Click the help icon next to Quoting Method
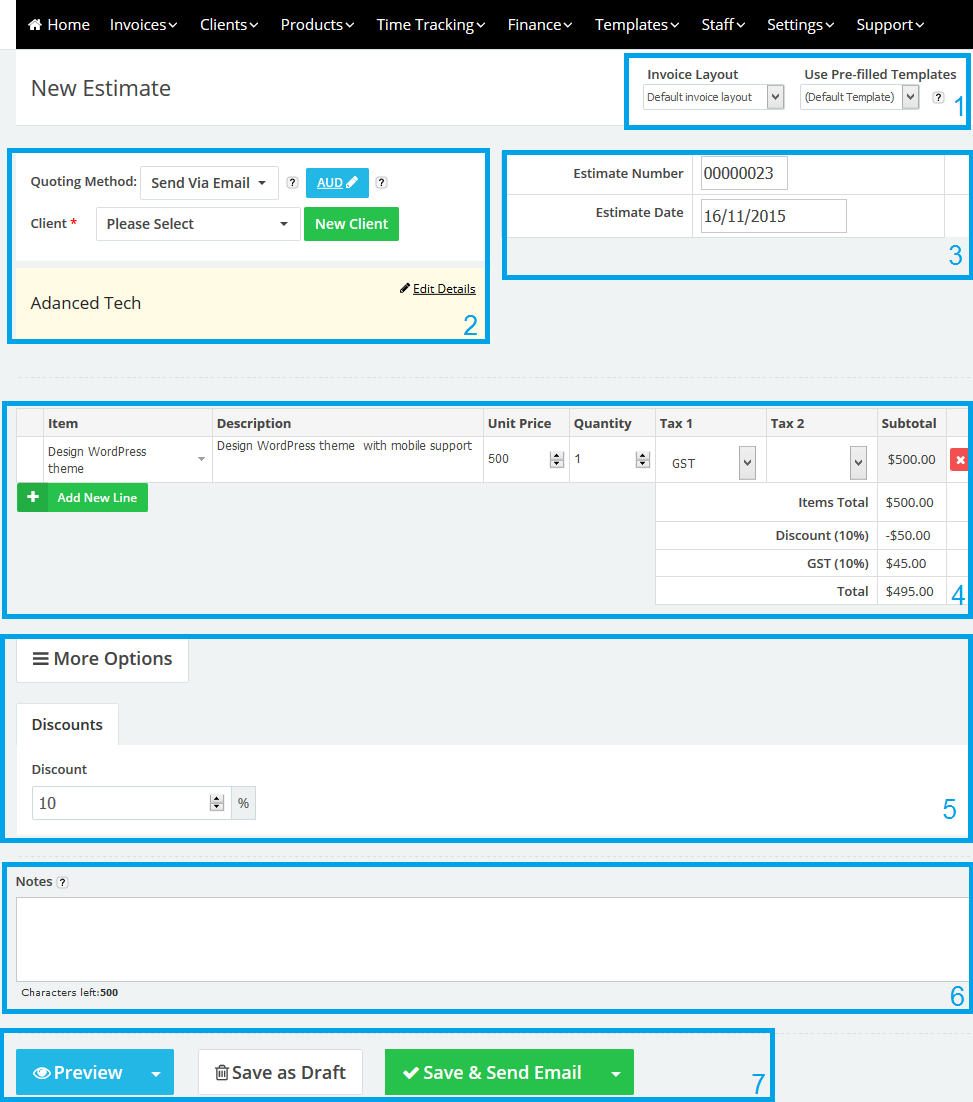Viewport: 973px width, 1102px height. (292, 183)
